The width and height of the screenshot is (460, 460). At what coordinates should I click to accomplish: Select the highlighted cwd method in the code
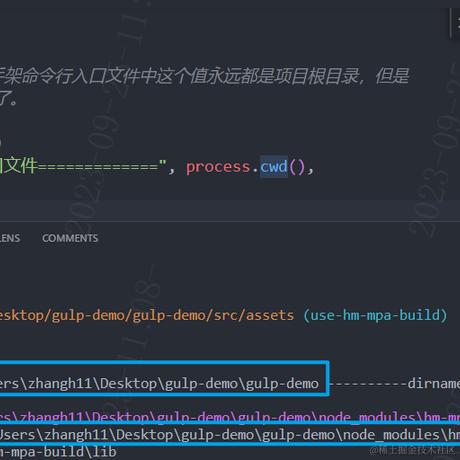pos(274,166)
